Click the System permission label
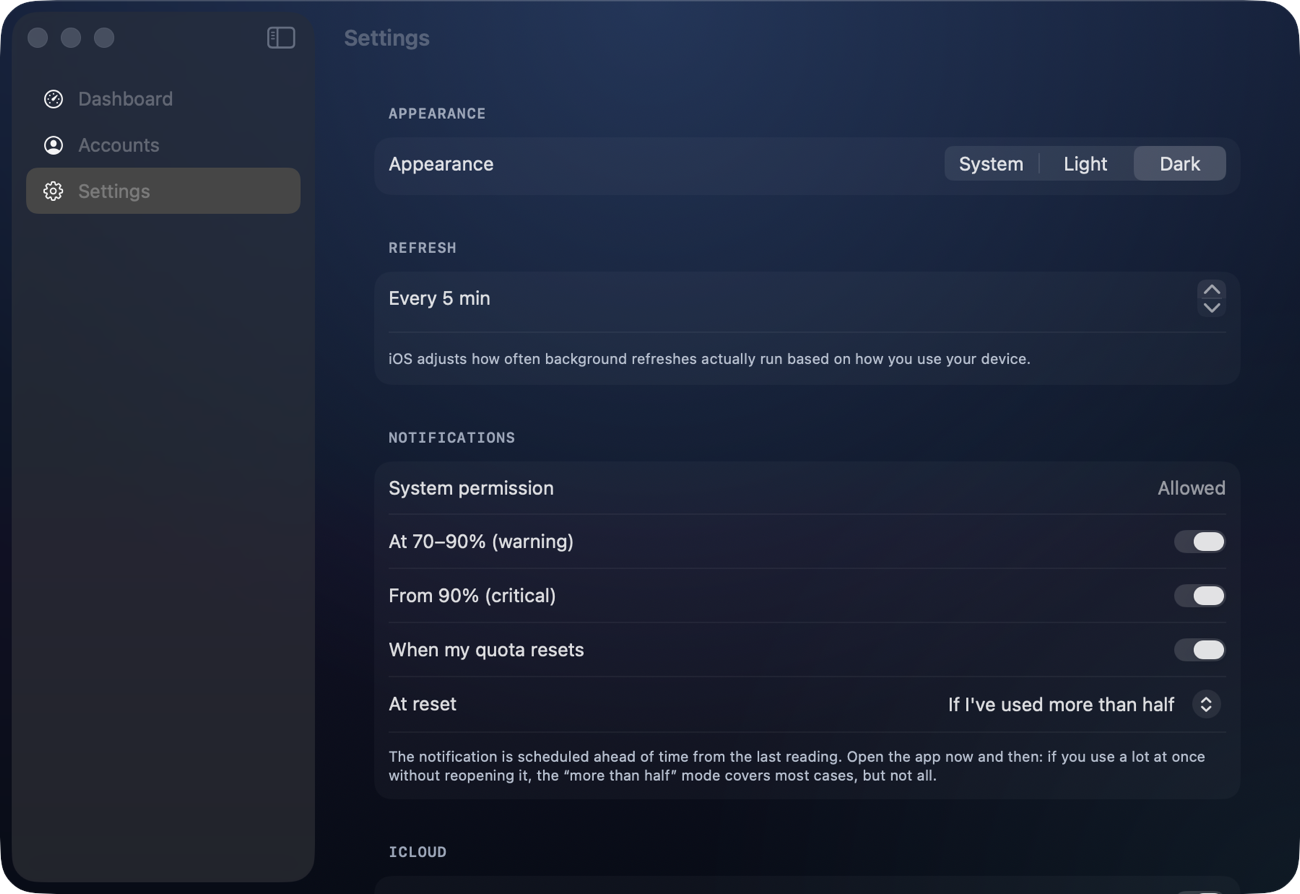This screenshot has width=1300, height=894. point(471,488)
